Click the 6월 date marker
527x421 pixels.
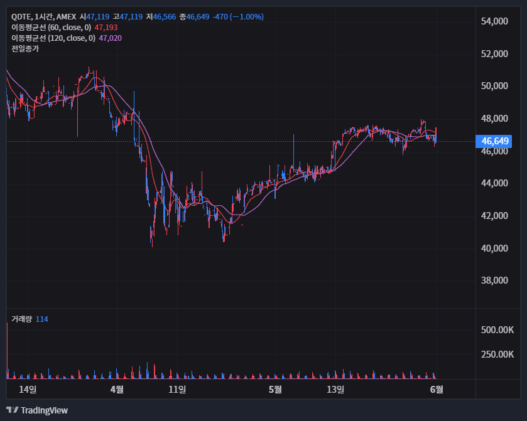pos(437,389)
